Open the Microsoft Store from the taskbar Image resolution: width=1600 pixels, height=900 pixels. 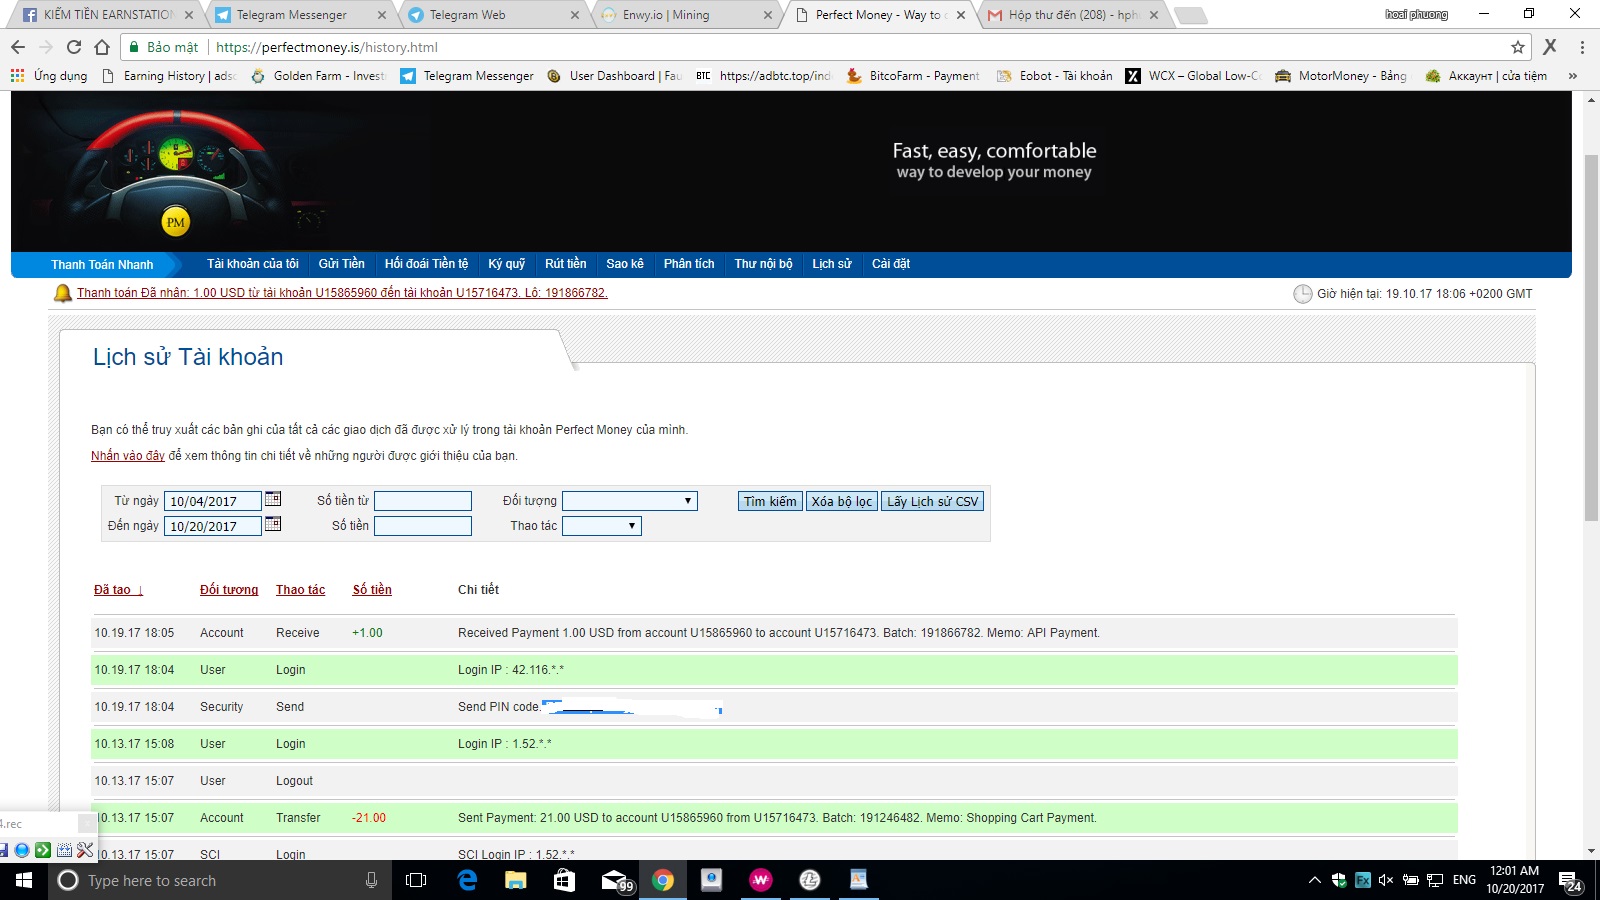(x=564, y=880)
